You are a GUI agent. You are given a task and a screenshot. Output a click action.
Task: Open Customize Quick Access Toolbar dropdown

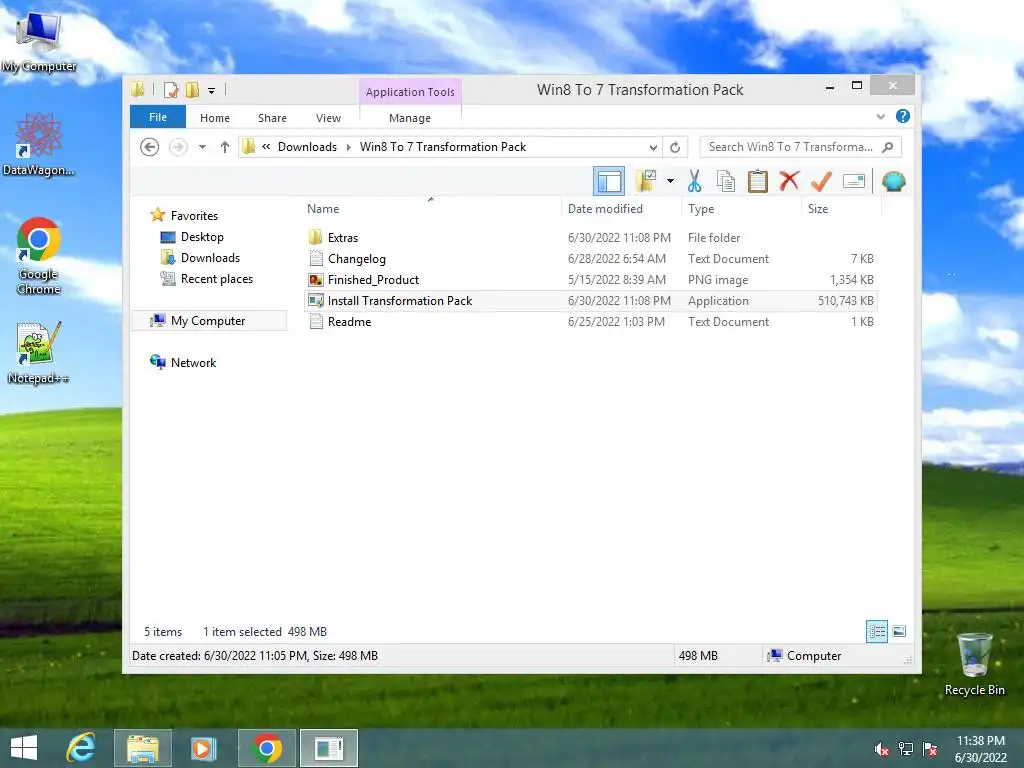(212, 91)
